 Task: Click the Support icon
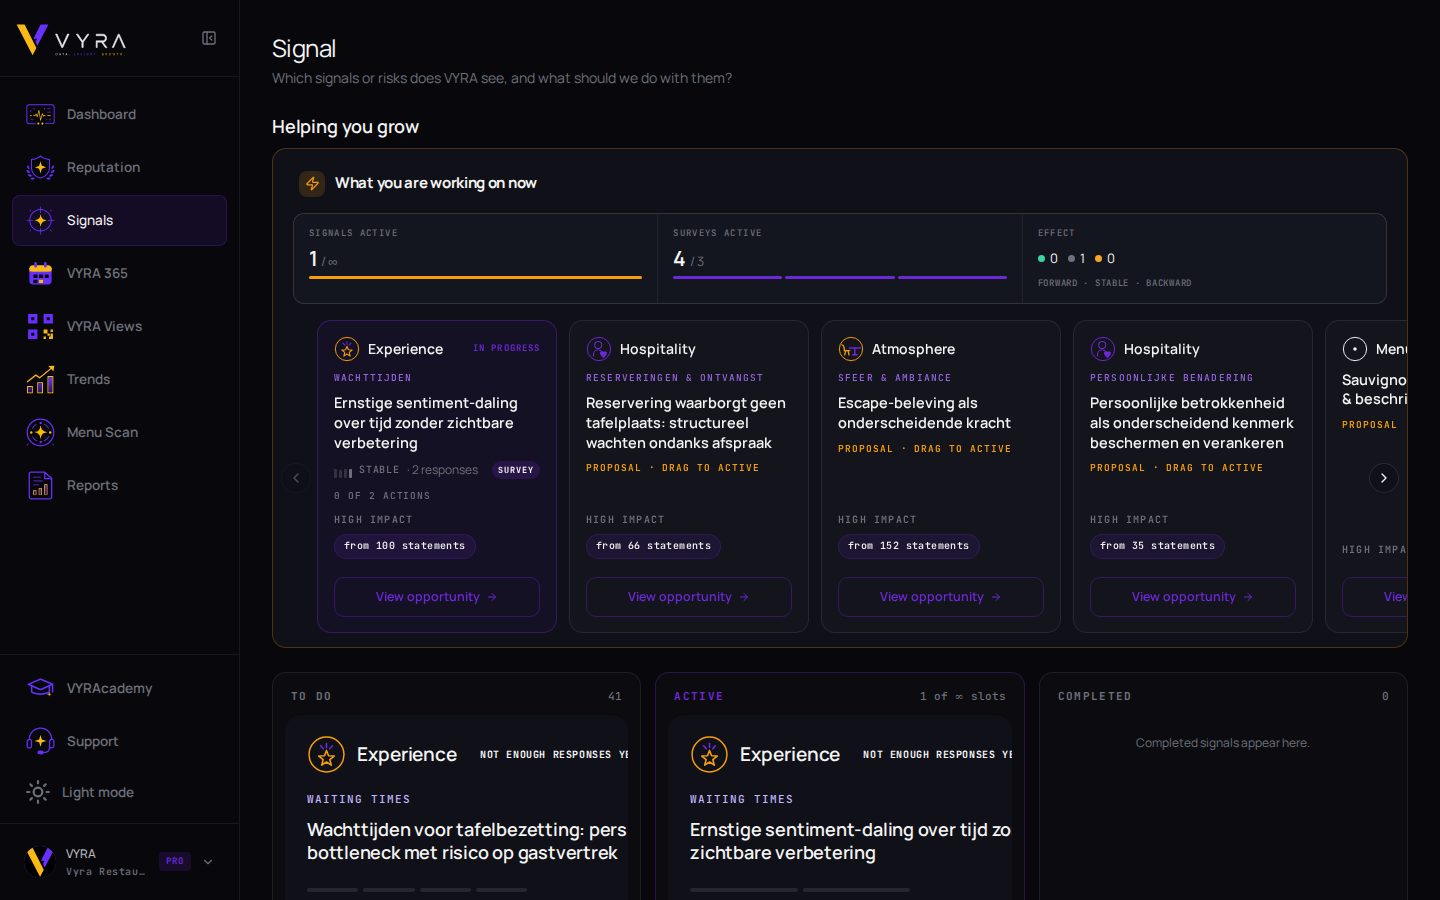coord(40,741)
